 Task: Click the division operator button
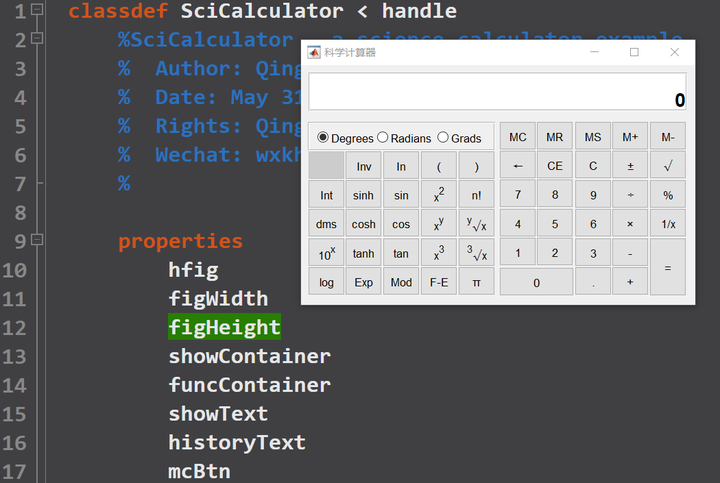630,196
